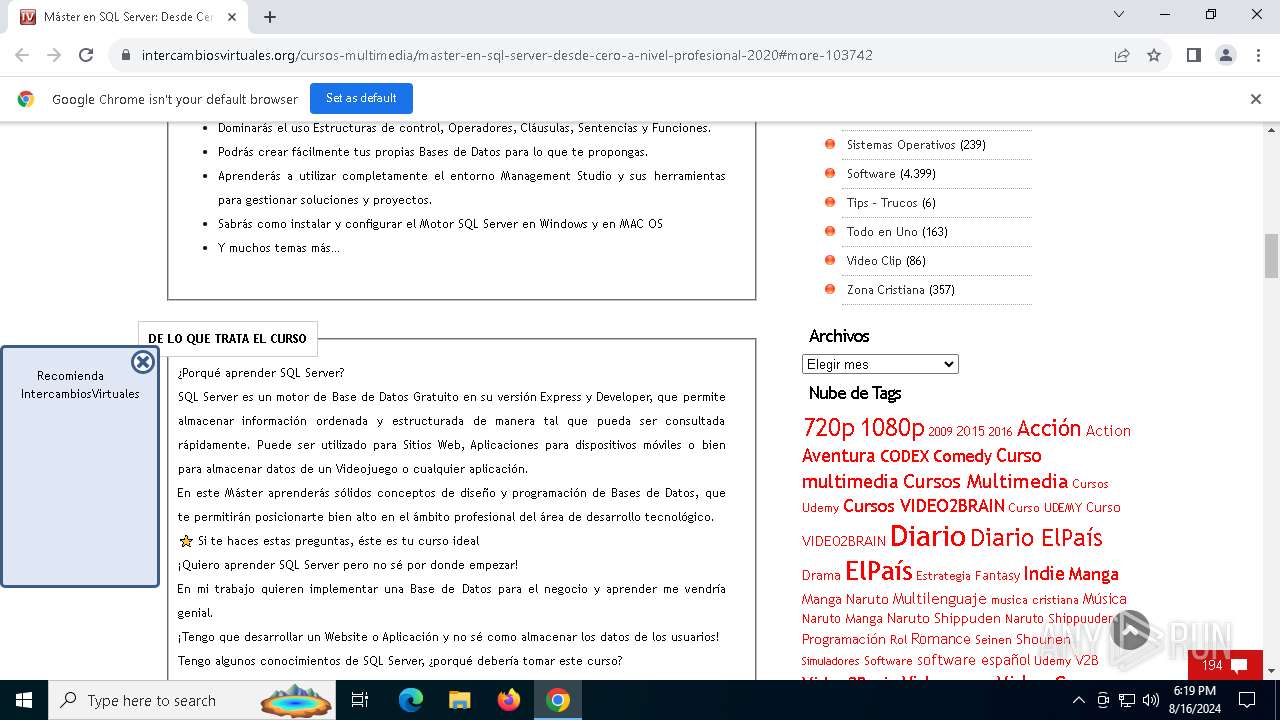The height and width of the screenshot is (720, 1280).
Task: Open File Explorer from taskbar
Action: coord(459,700)
